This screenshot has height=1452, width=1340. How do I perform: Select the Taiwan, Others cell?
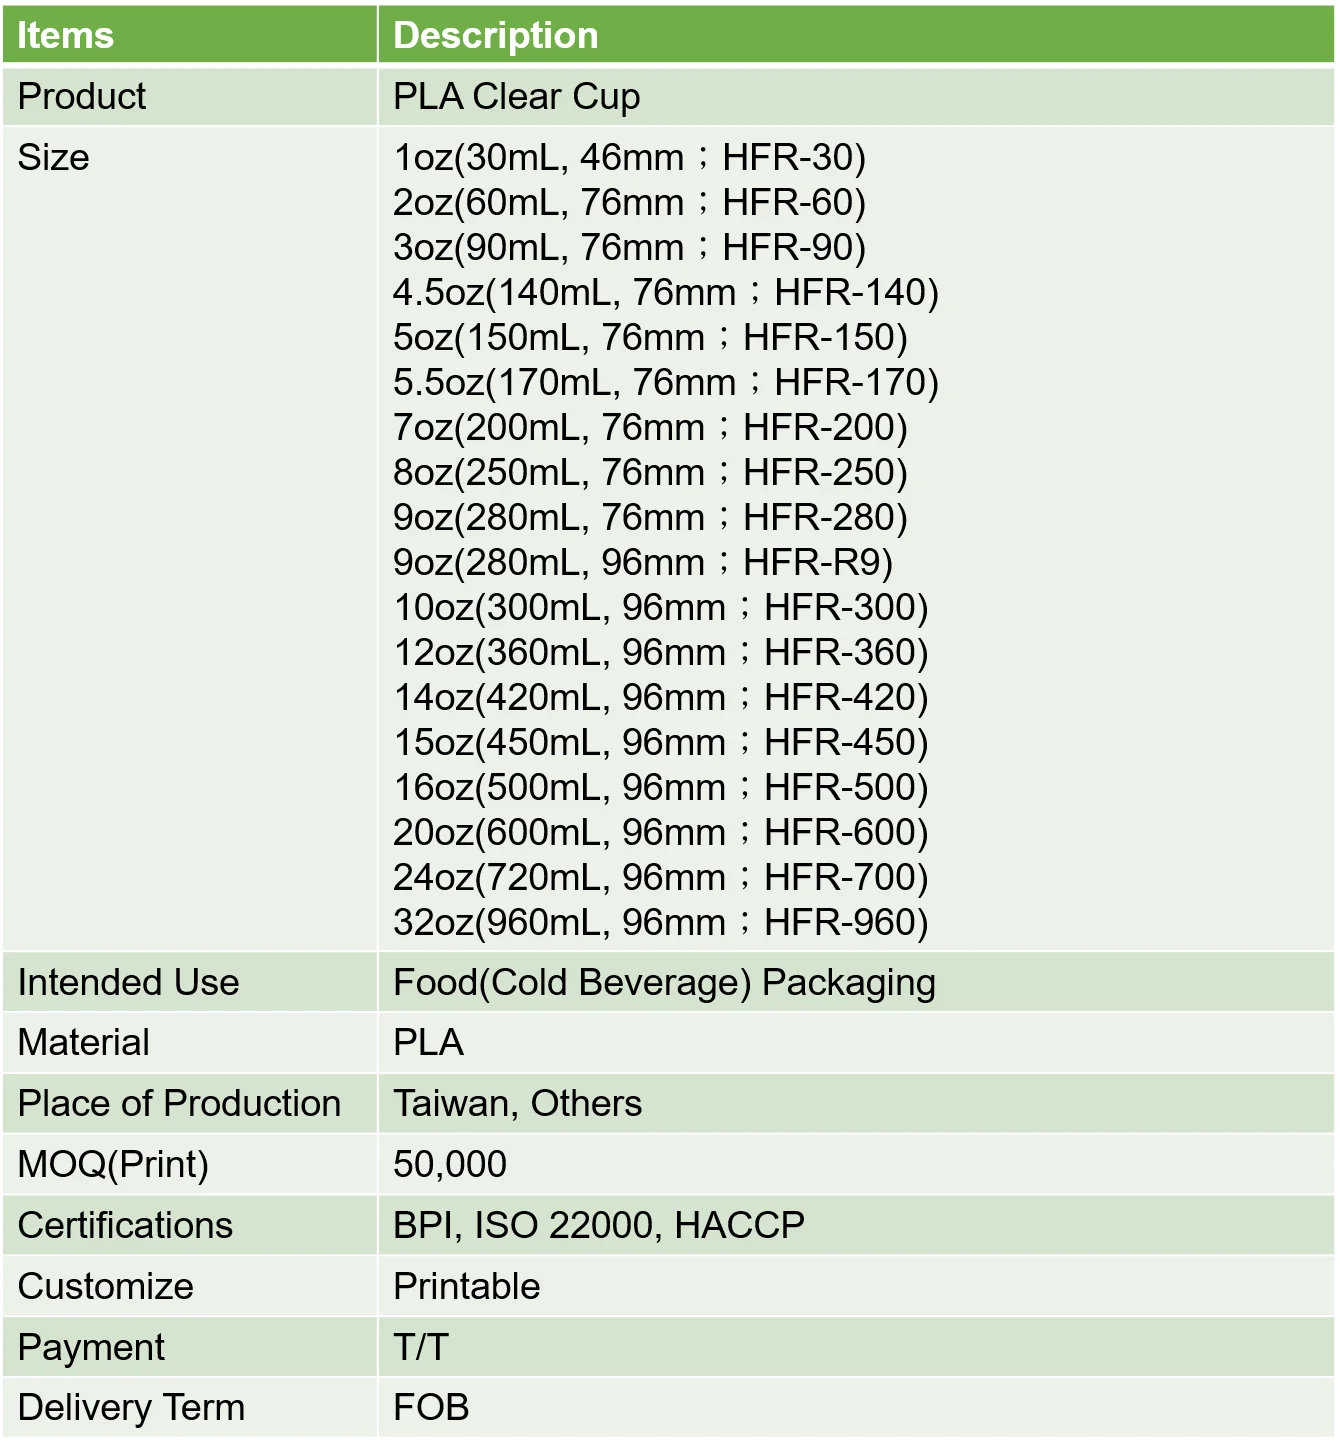coord(517,1104)
